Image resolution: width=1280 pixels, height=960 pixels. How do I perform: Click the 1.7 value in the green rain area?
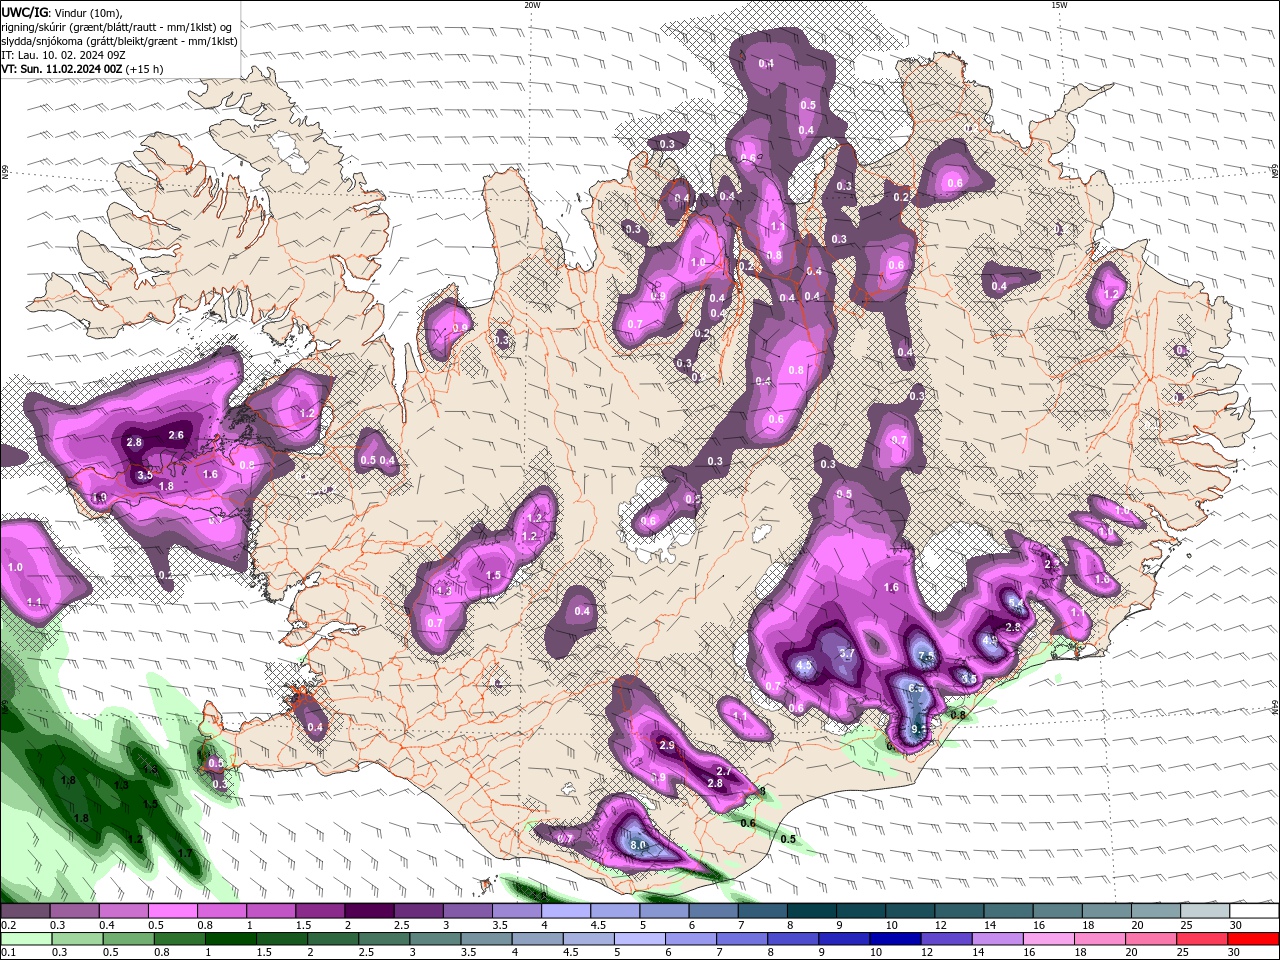click(184, 853)
